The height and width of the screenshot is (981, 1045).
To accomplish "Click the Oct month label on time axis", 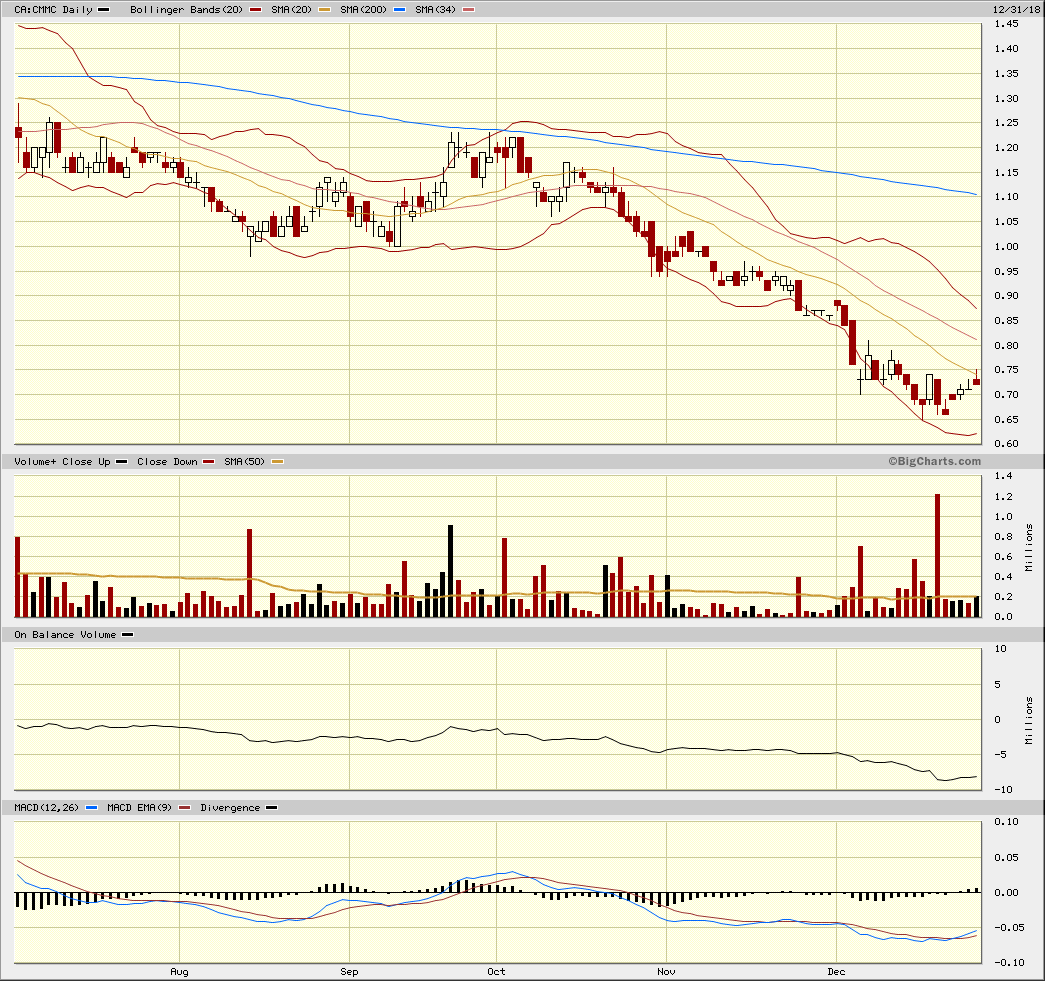I will 497,972.
